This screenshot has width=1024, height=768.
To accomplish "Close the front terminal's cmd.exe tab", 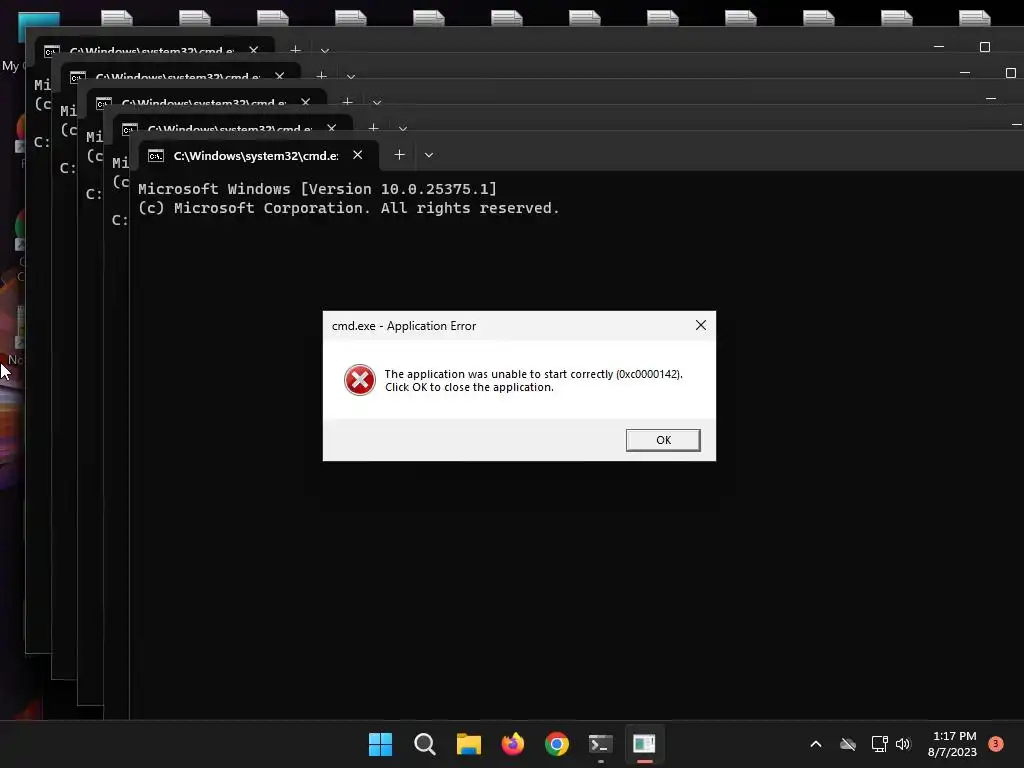I will coord(357,155).
